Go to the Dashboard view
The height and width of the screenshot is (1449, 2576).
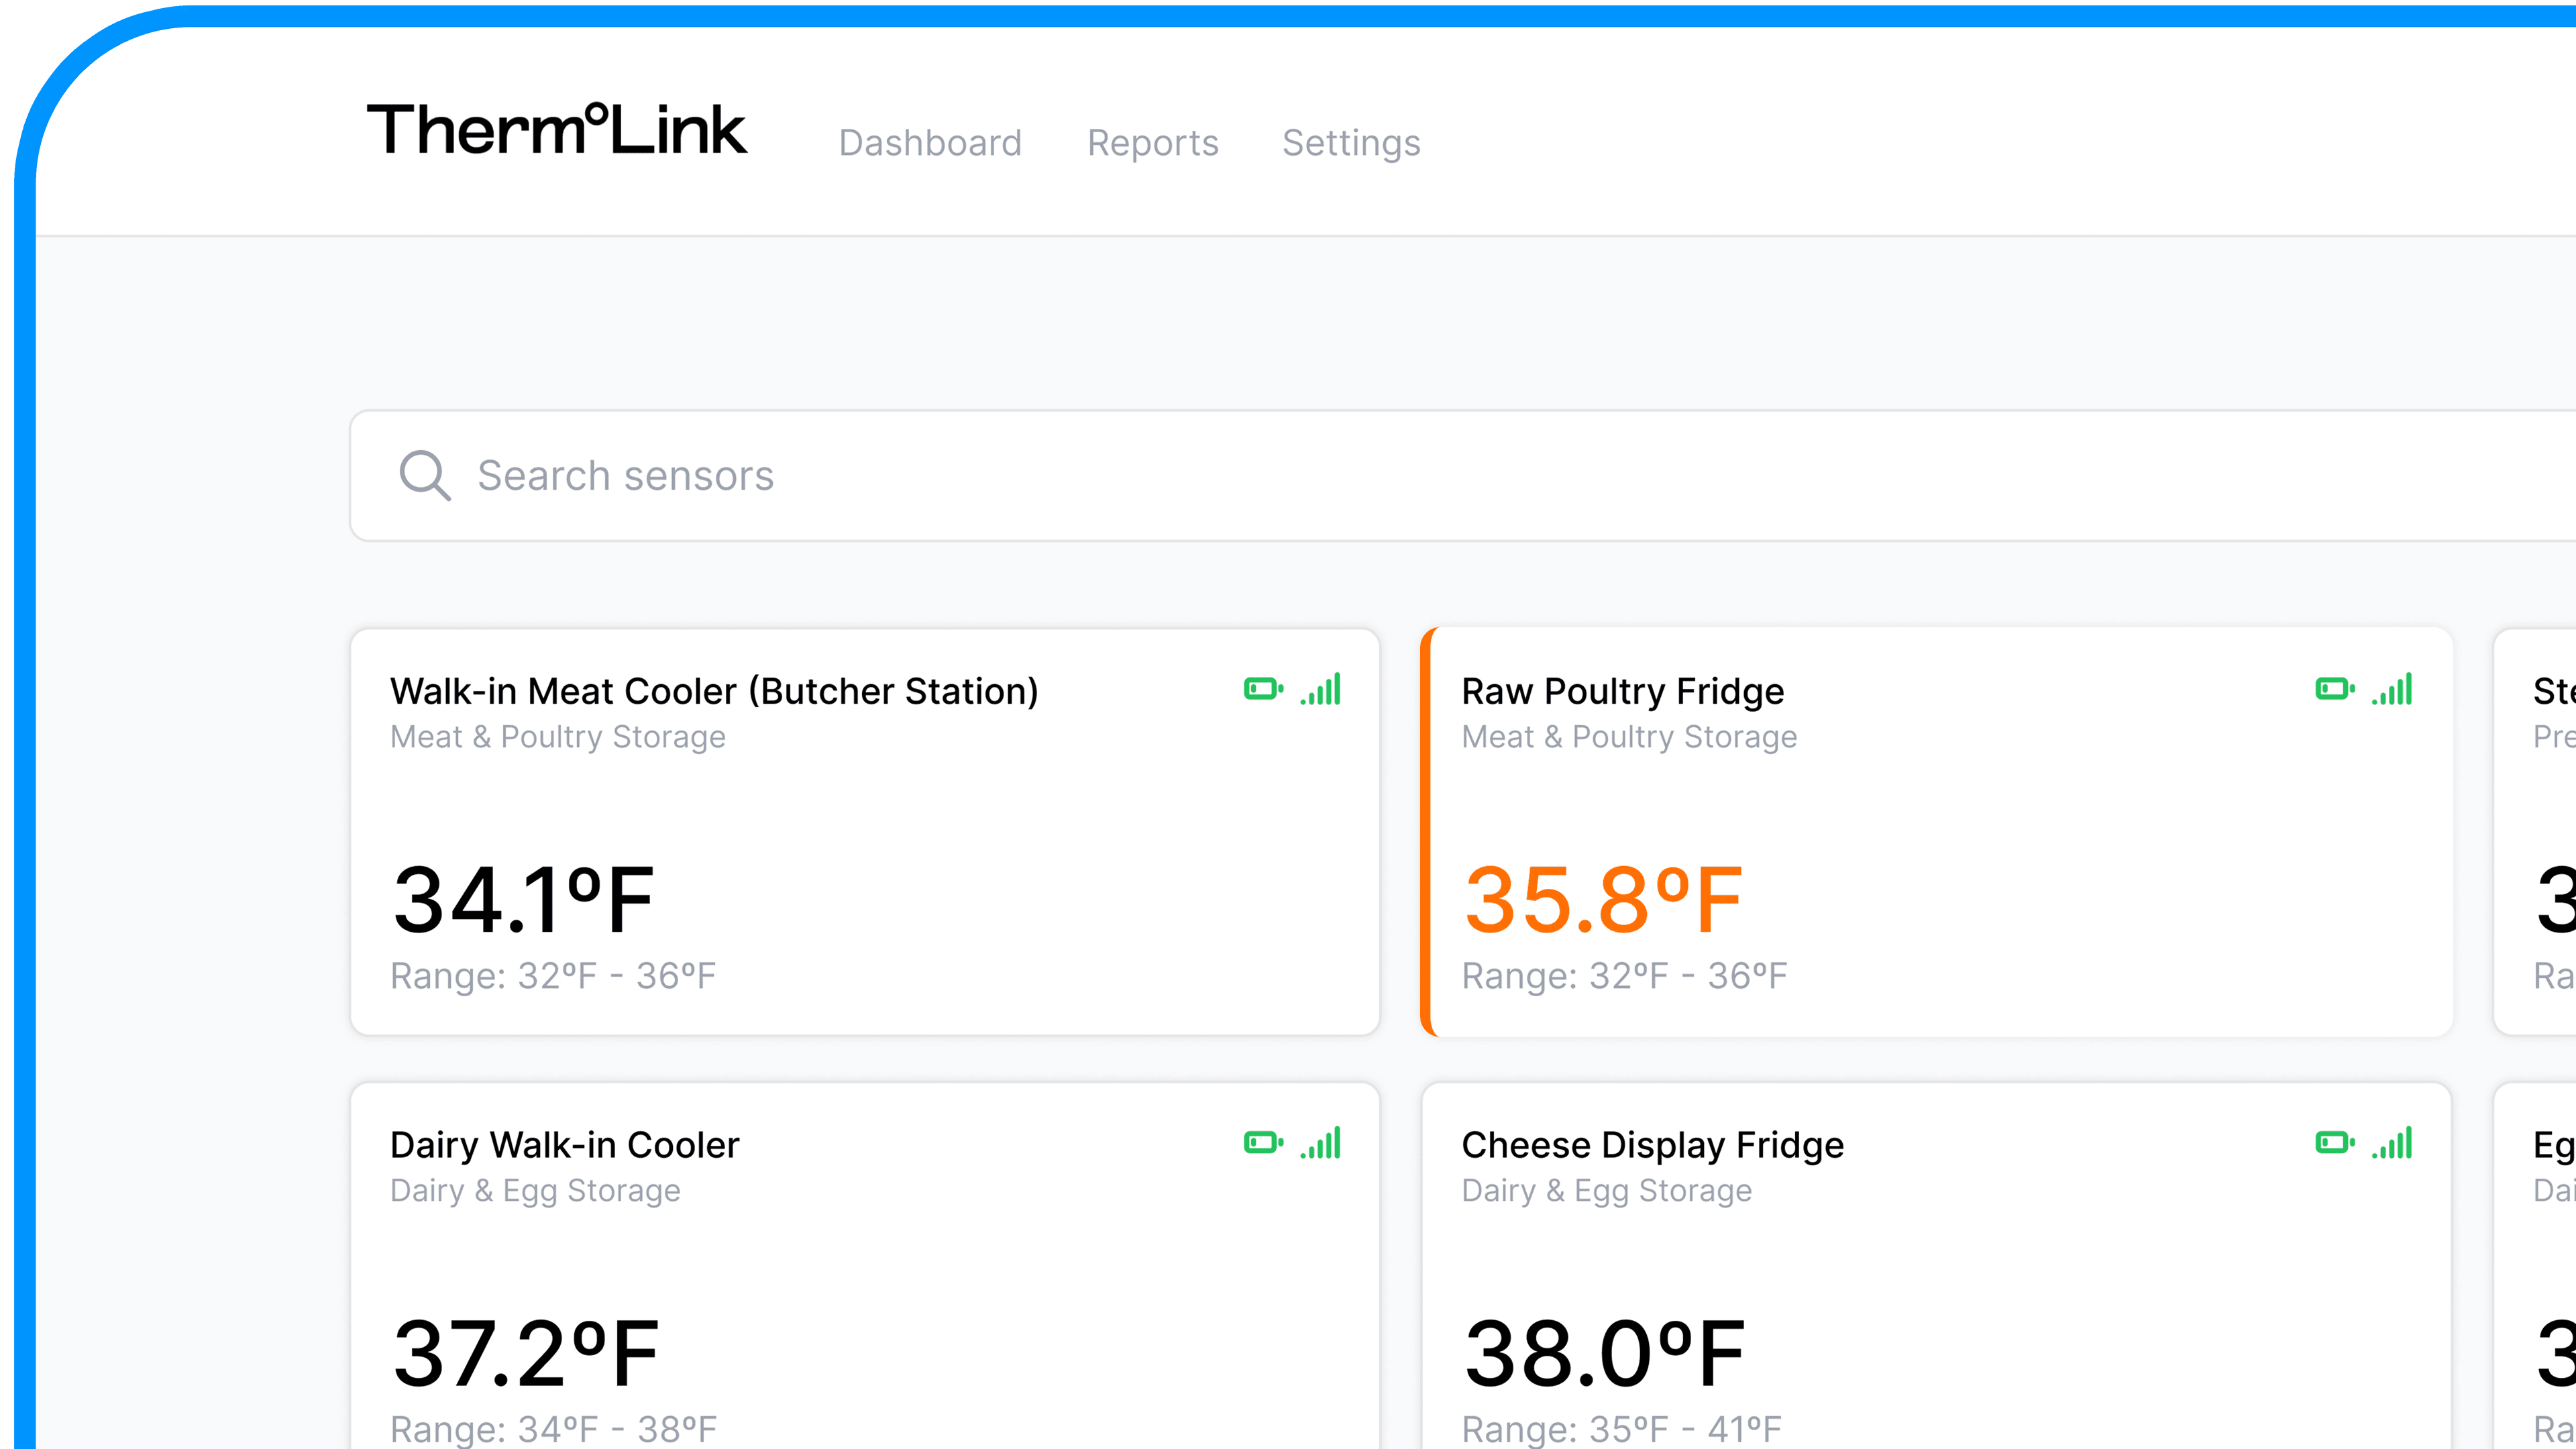click(930, 143)
